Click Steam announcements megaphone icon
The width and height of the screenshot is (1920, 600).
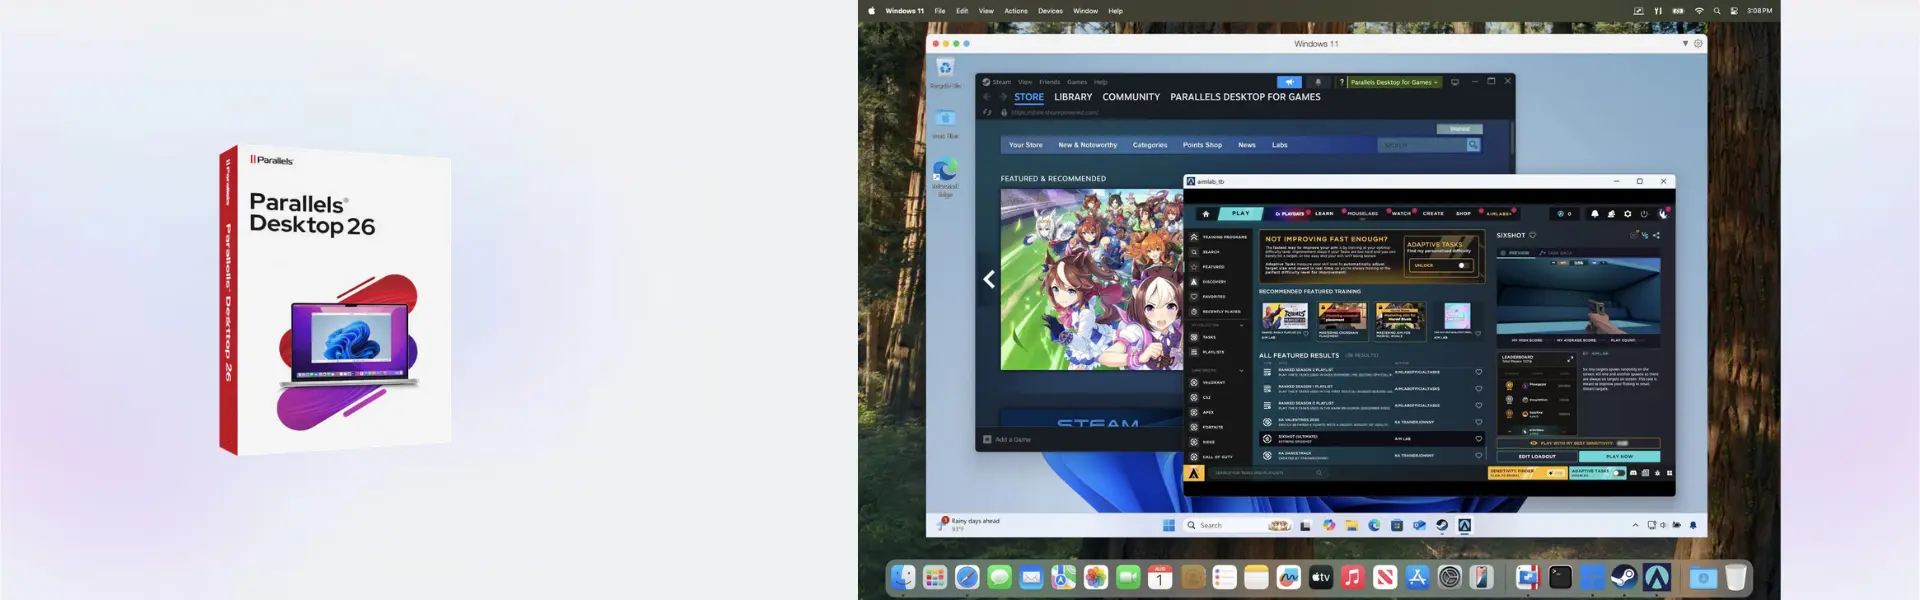(1290, 82)
